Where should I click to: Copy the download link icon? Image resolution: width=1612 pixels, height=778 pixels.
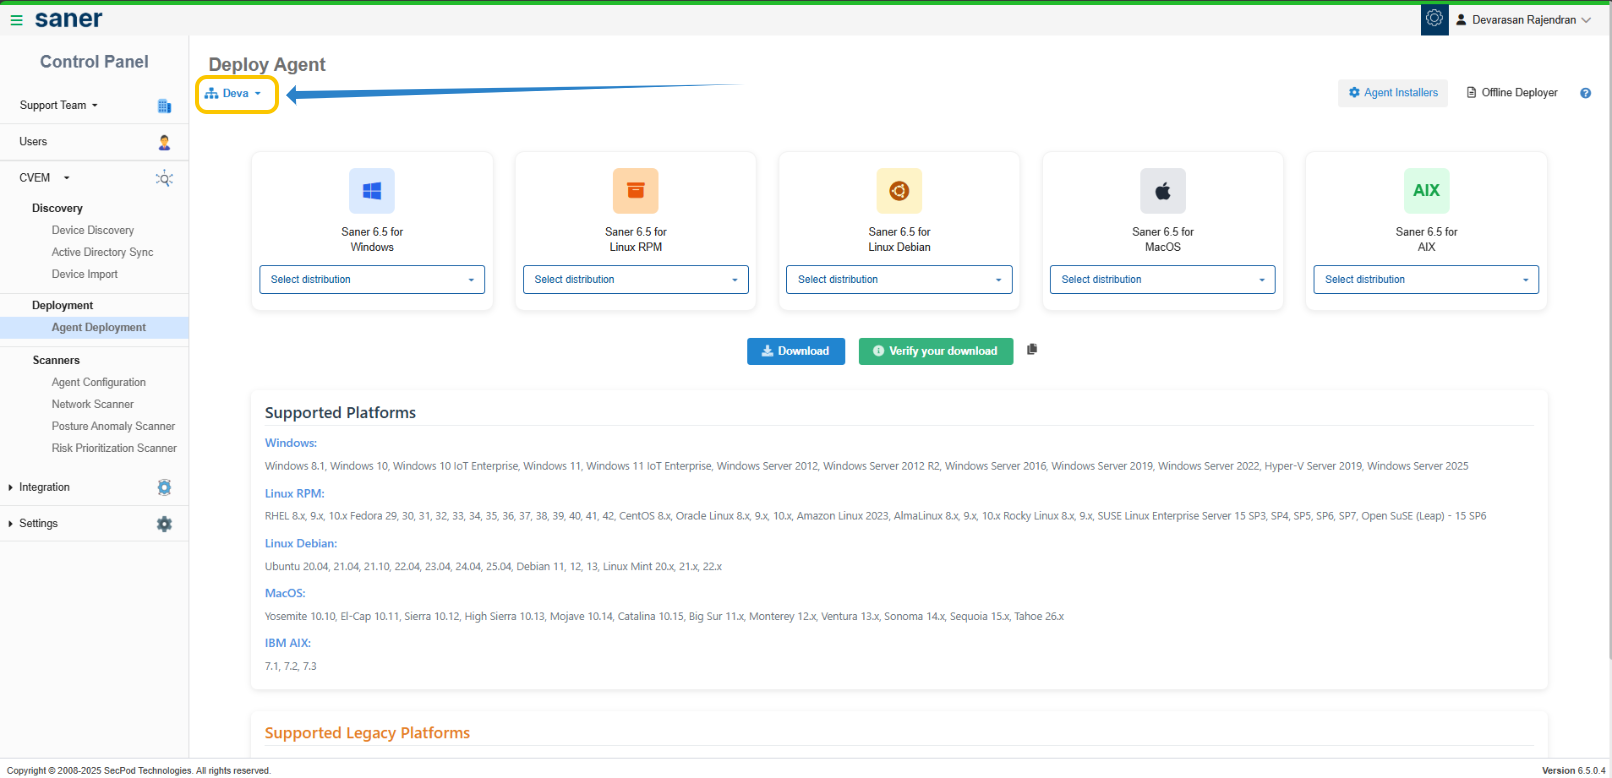(x=1032, y=349)
